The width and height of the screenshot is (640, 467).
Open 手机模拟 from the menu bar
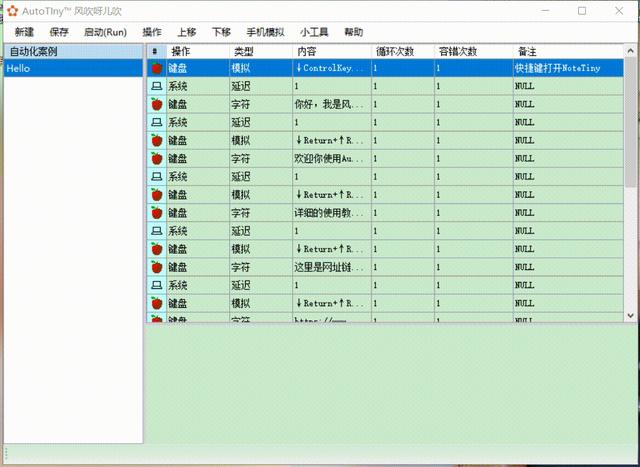coord(265,32)
